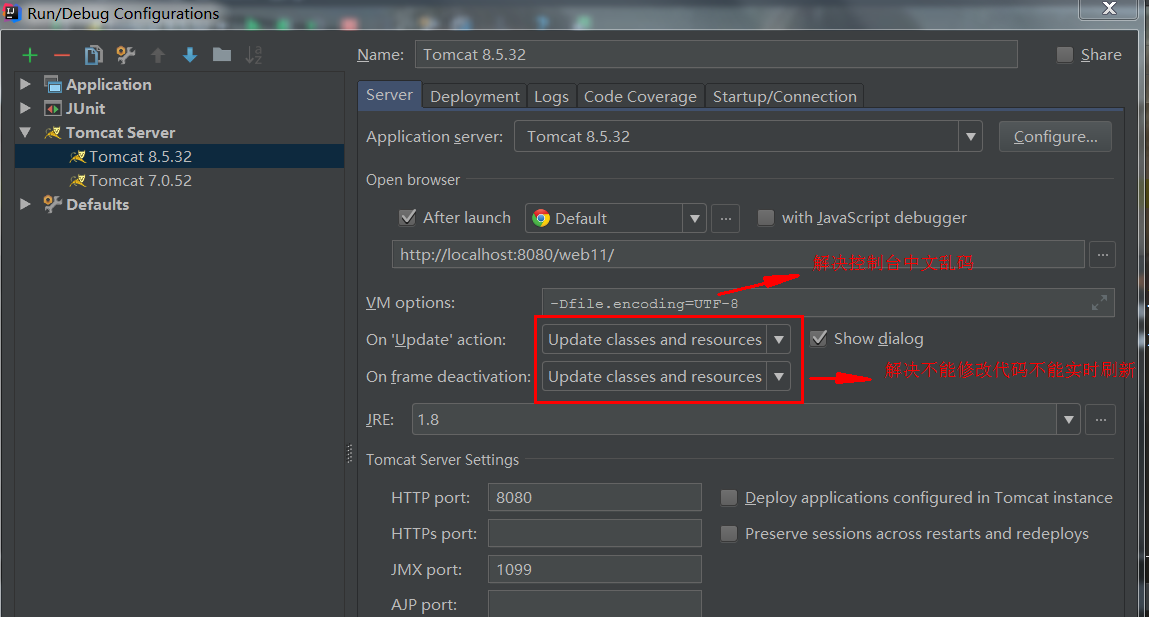Create new folder toolbar icon

pos(221,55)
